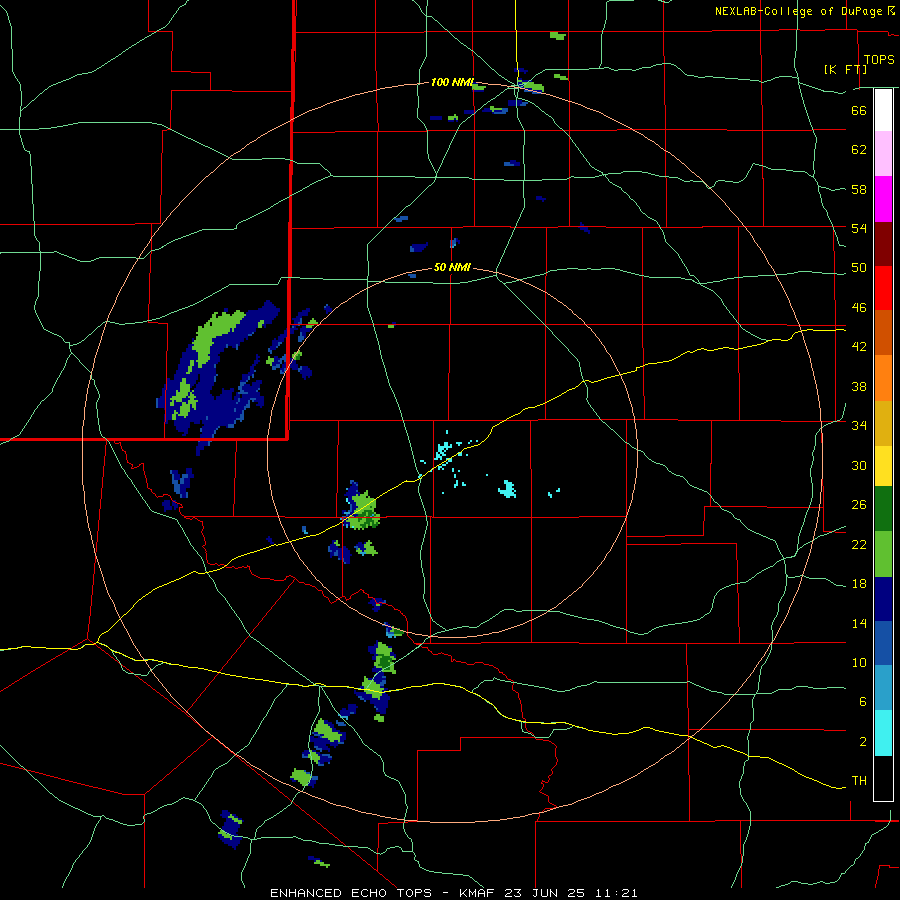Screen dimensions: 900x900
Task: Click the dark red legend swatch near 50
Action: tap(883, 244)
